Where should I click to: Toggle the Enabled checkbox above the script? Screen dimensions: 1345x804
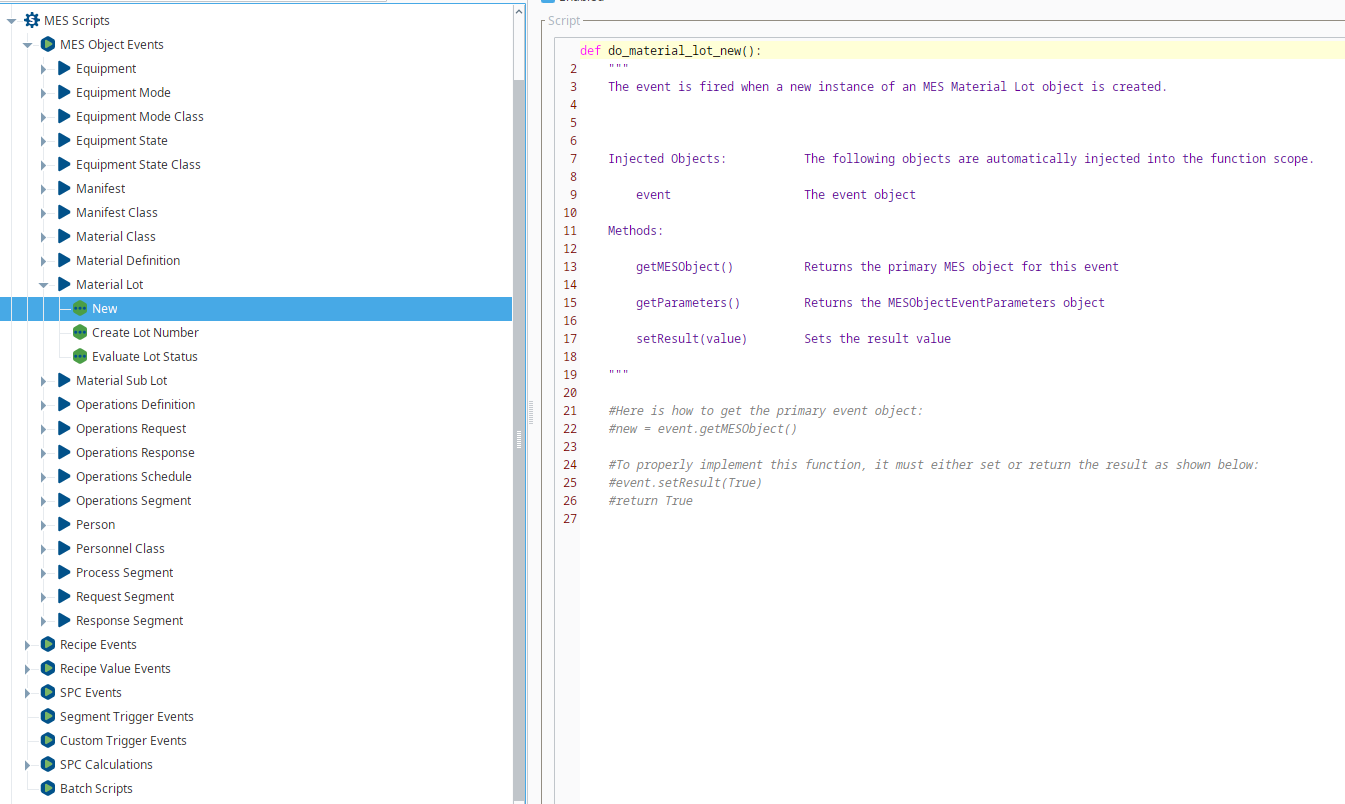(x=547, y=2)
